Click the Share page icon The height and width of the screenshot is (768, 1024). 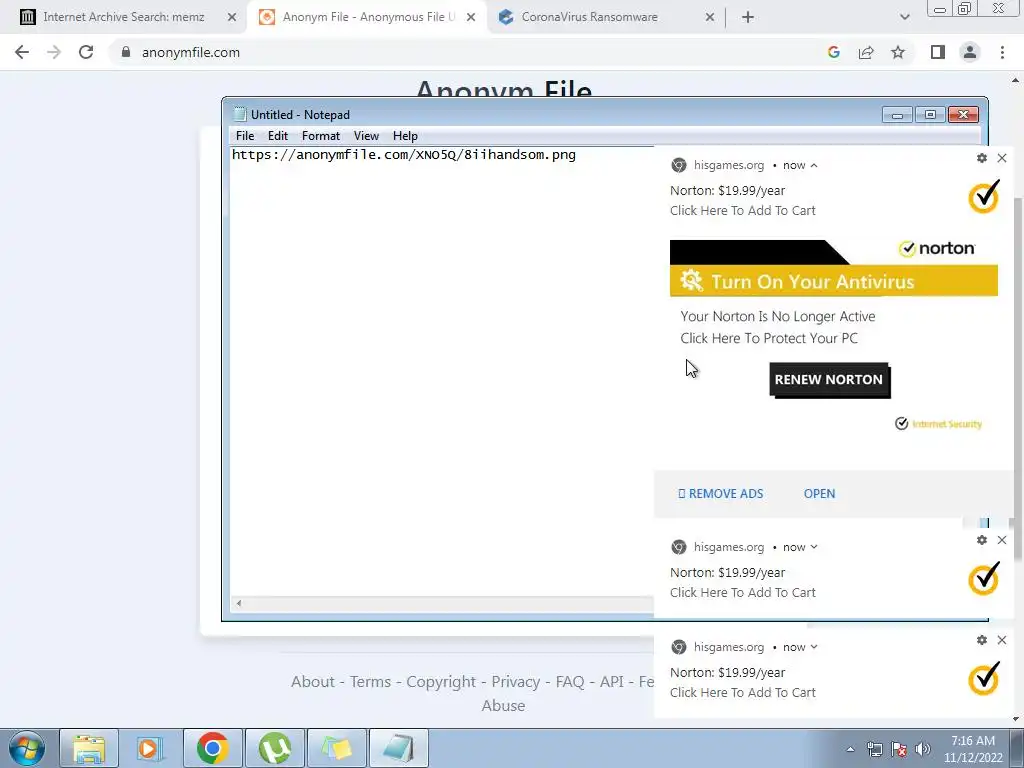(x=866, y=52)
